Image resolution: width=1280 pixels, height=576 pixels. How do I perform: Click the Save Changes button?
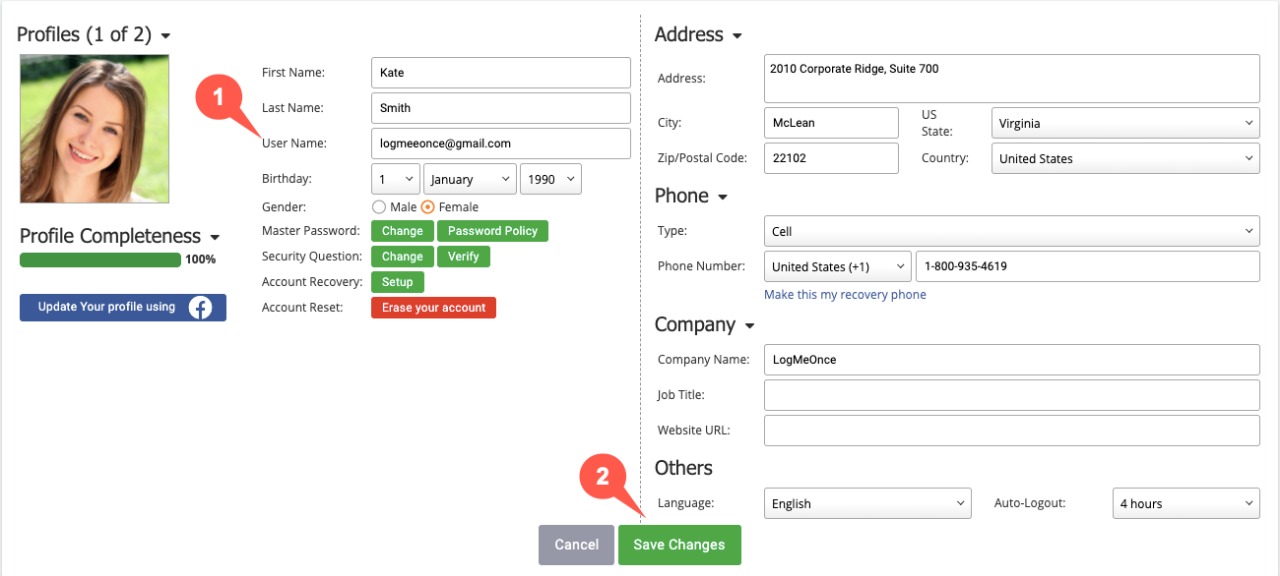(679, 545)
